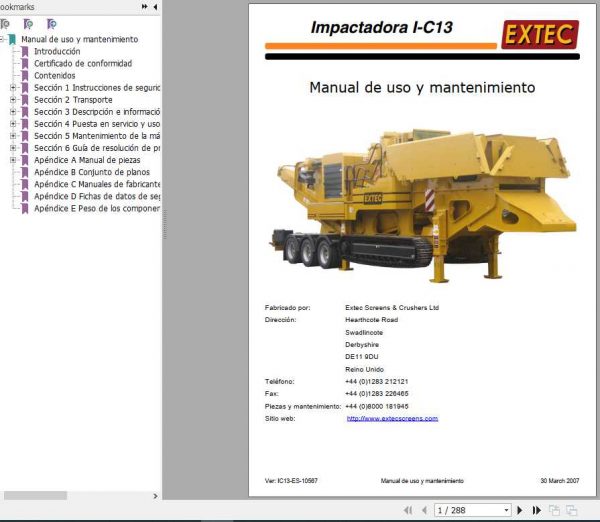Go to the next page
Screen dimensions: 600x522
tap(520, 510)
